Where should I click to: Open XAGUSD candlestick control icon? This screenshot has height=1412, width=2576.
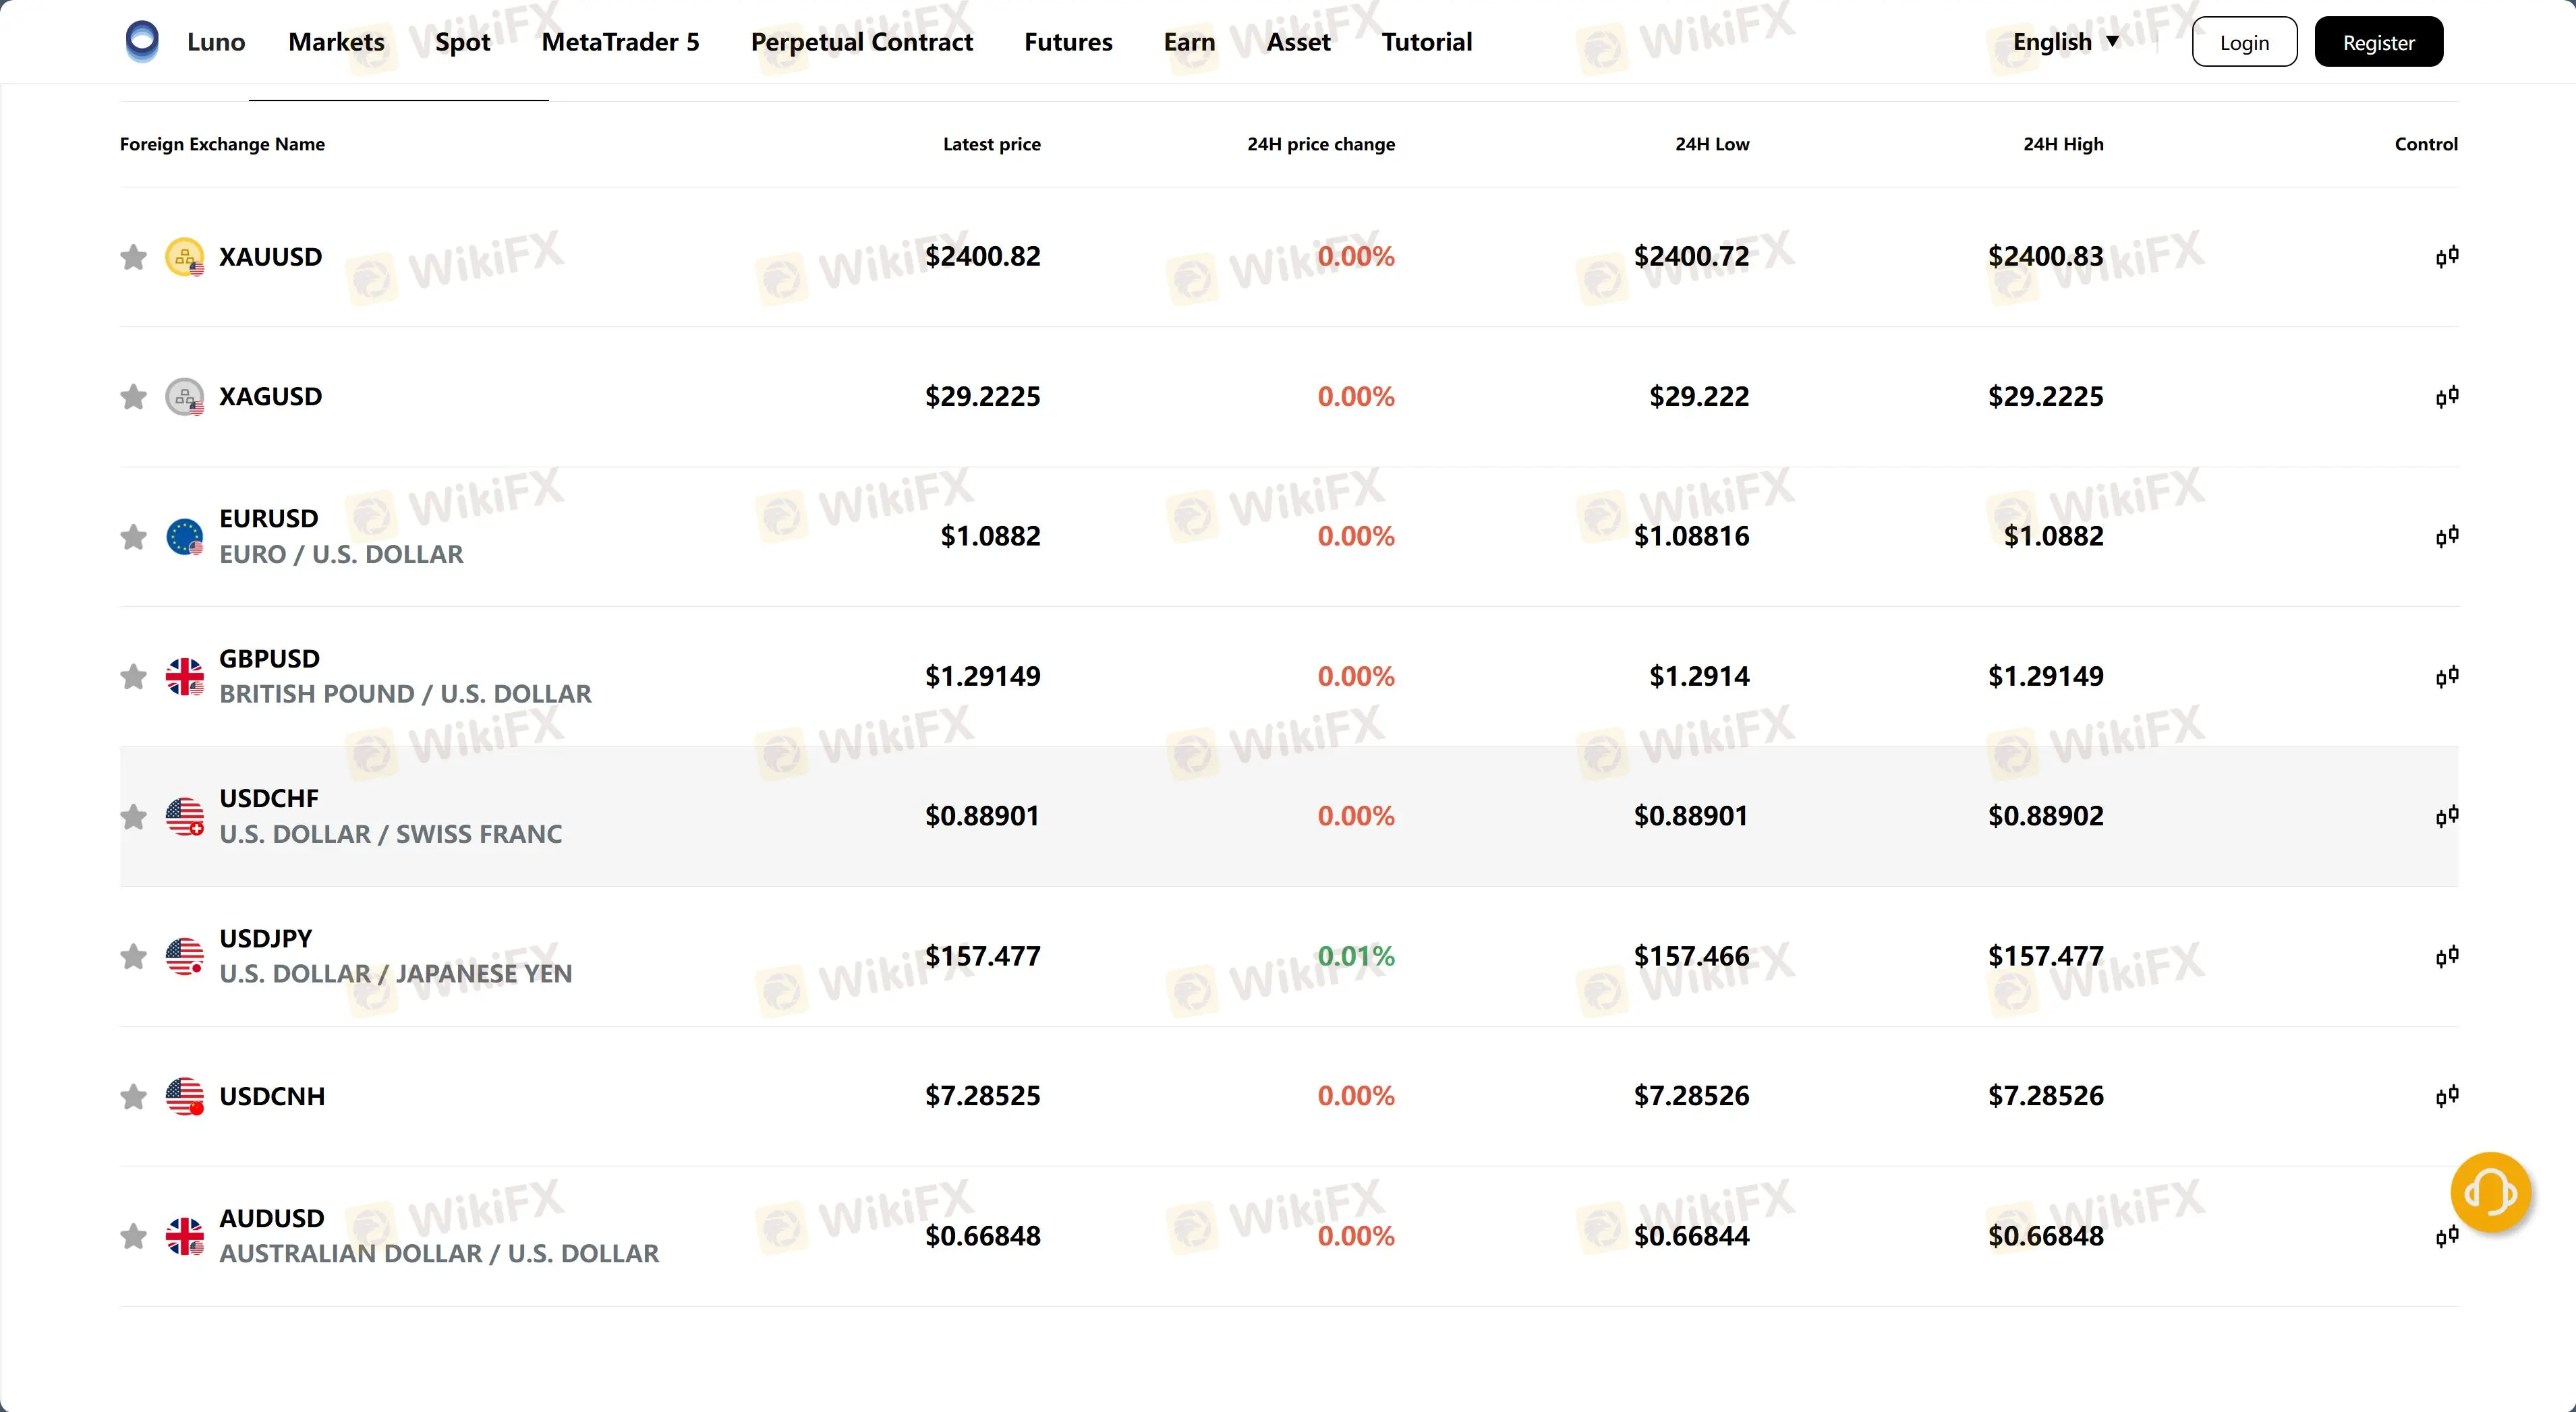click(2447, 397)
